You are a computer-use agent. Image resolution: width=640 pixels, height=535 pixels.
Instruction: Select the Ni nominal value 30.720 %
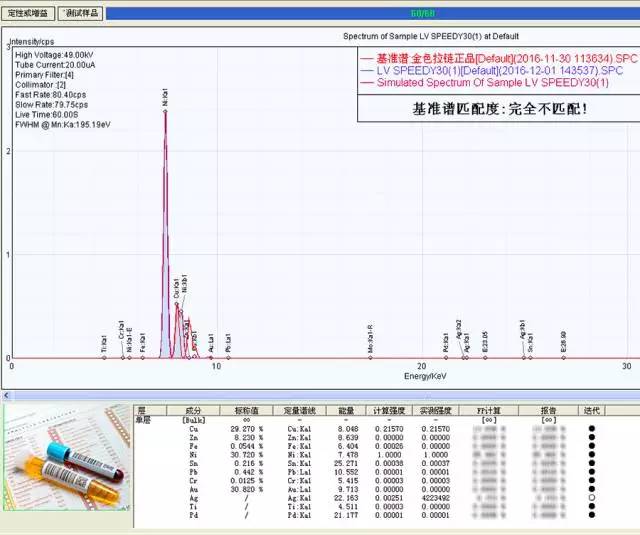(x=247, y=455)
